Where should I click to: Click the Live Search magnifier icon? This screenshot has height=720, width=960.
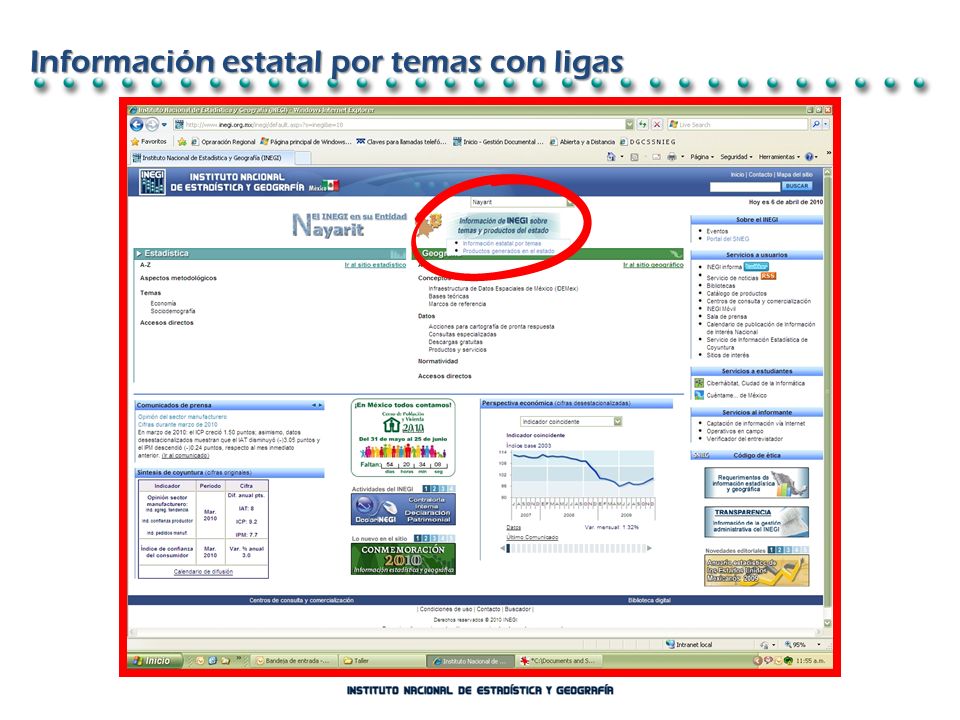[x=816, y=124]
